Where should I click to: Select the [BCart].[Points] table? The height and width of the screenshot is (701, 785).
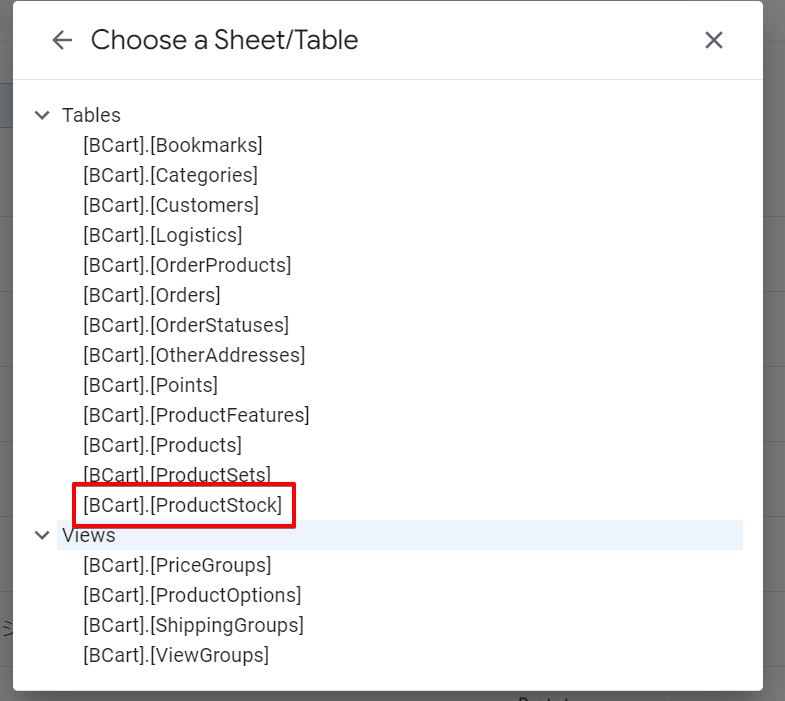[150, 385]
